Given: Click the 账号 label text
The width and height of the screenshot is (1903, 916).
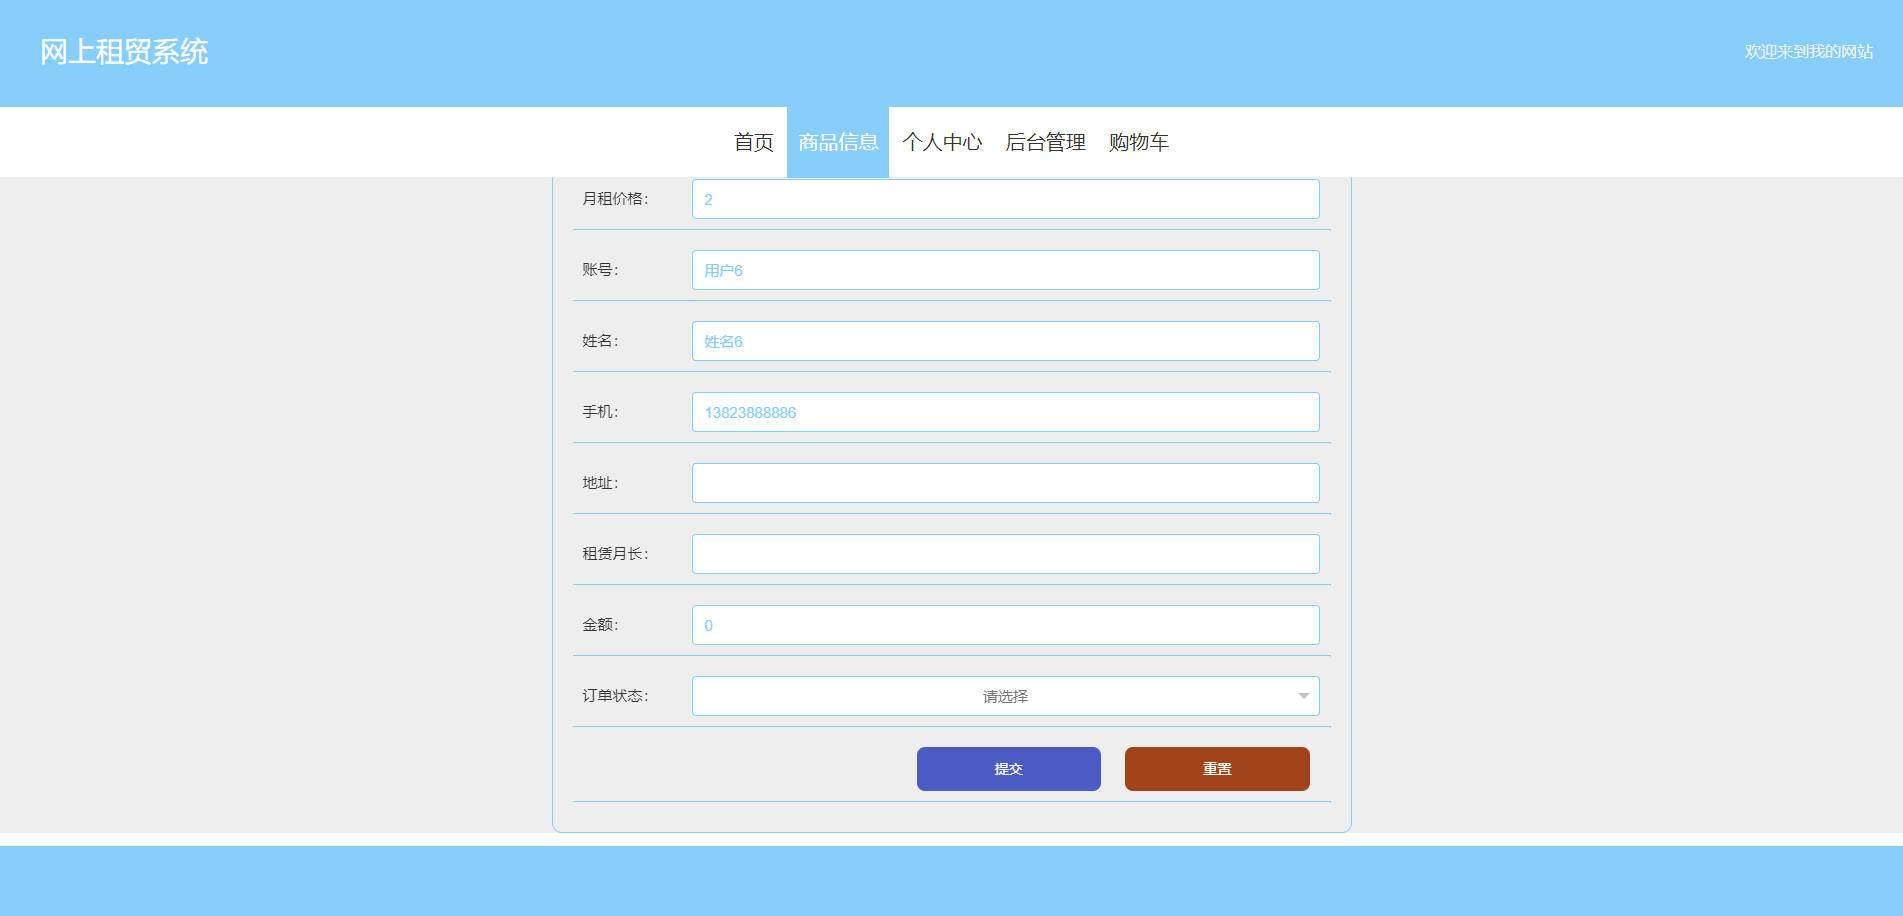Looking at the screenshot, I should (x=600, y=270).
